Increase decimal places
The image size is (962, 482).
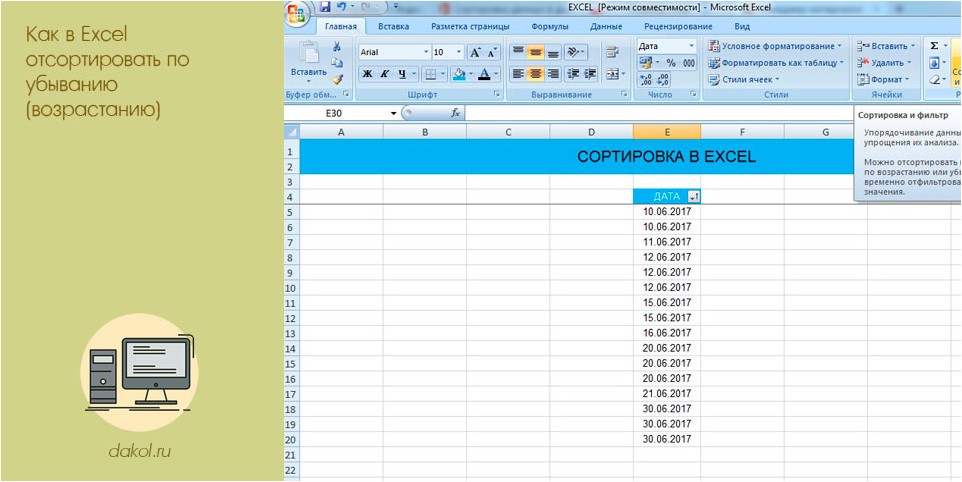(646, 80)
